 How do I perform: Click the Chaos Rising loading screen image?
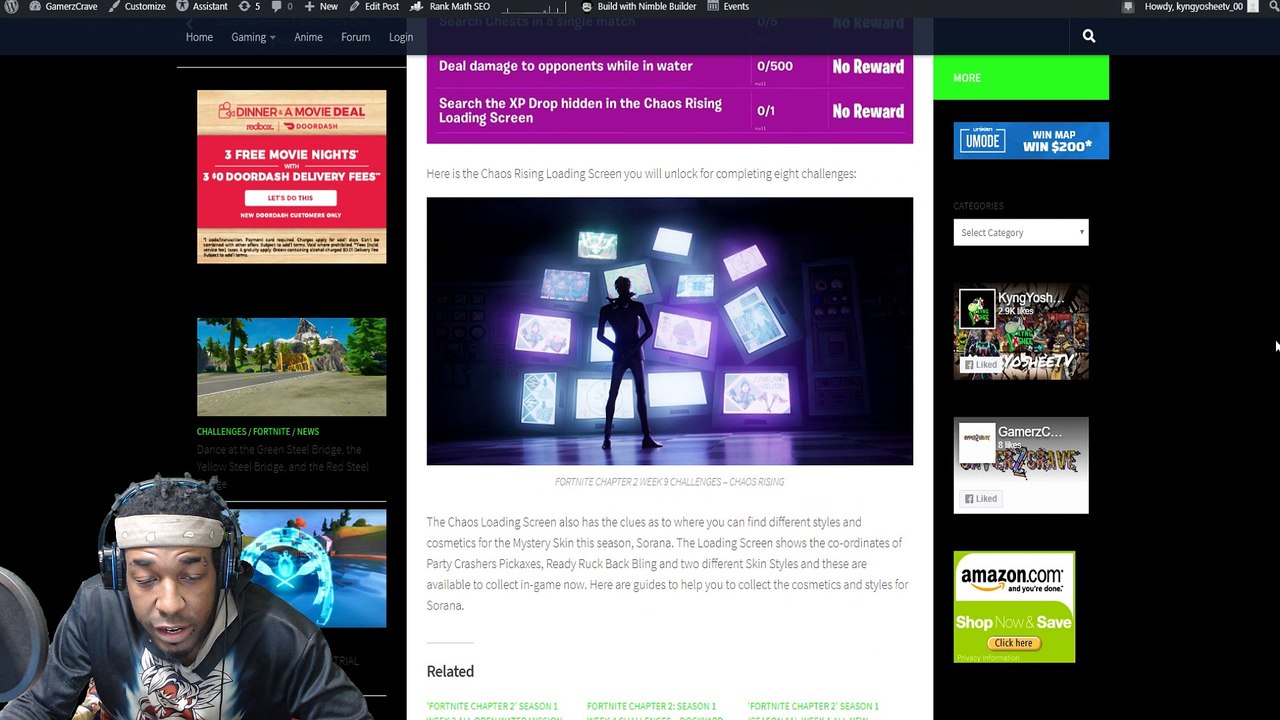pos(670,331)
